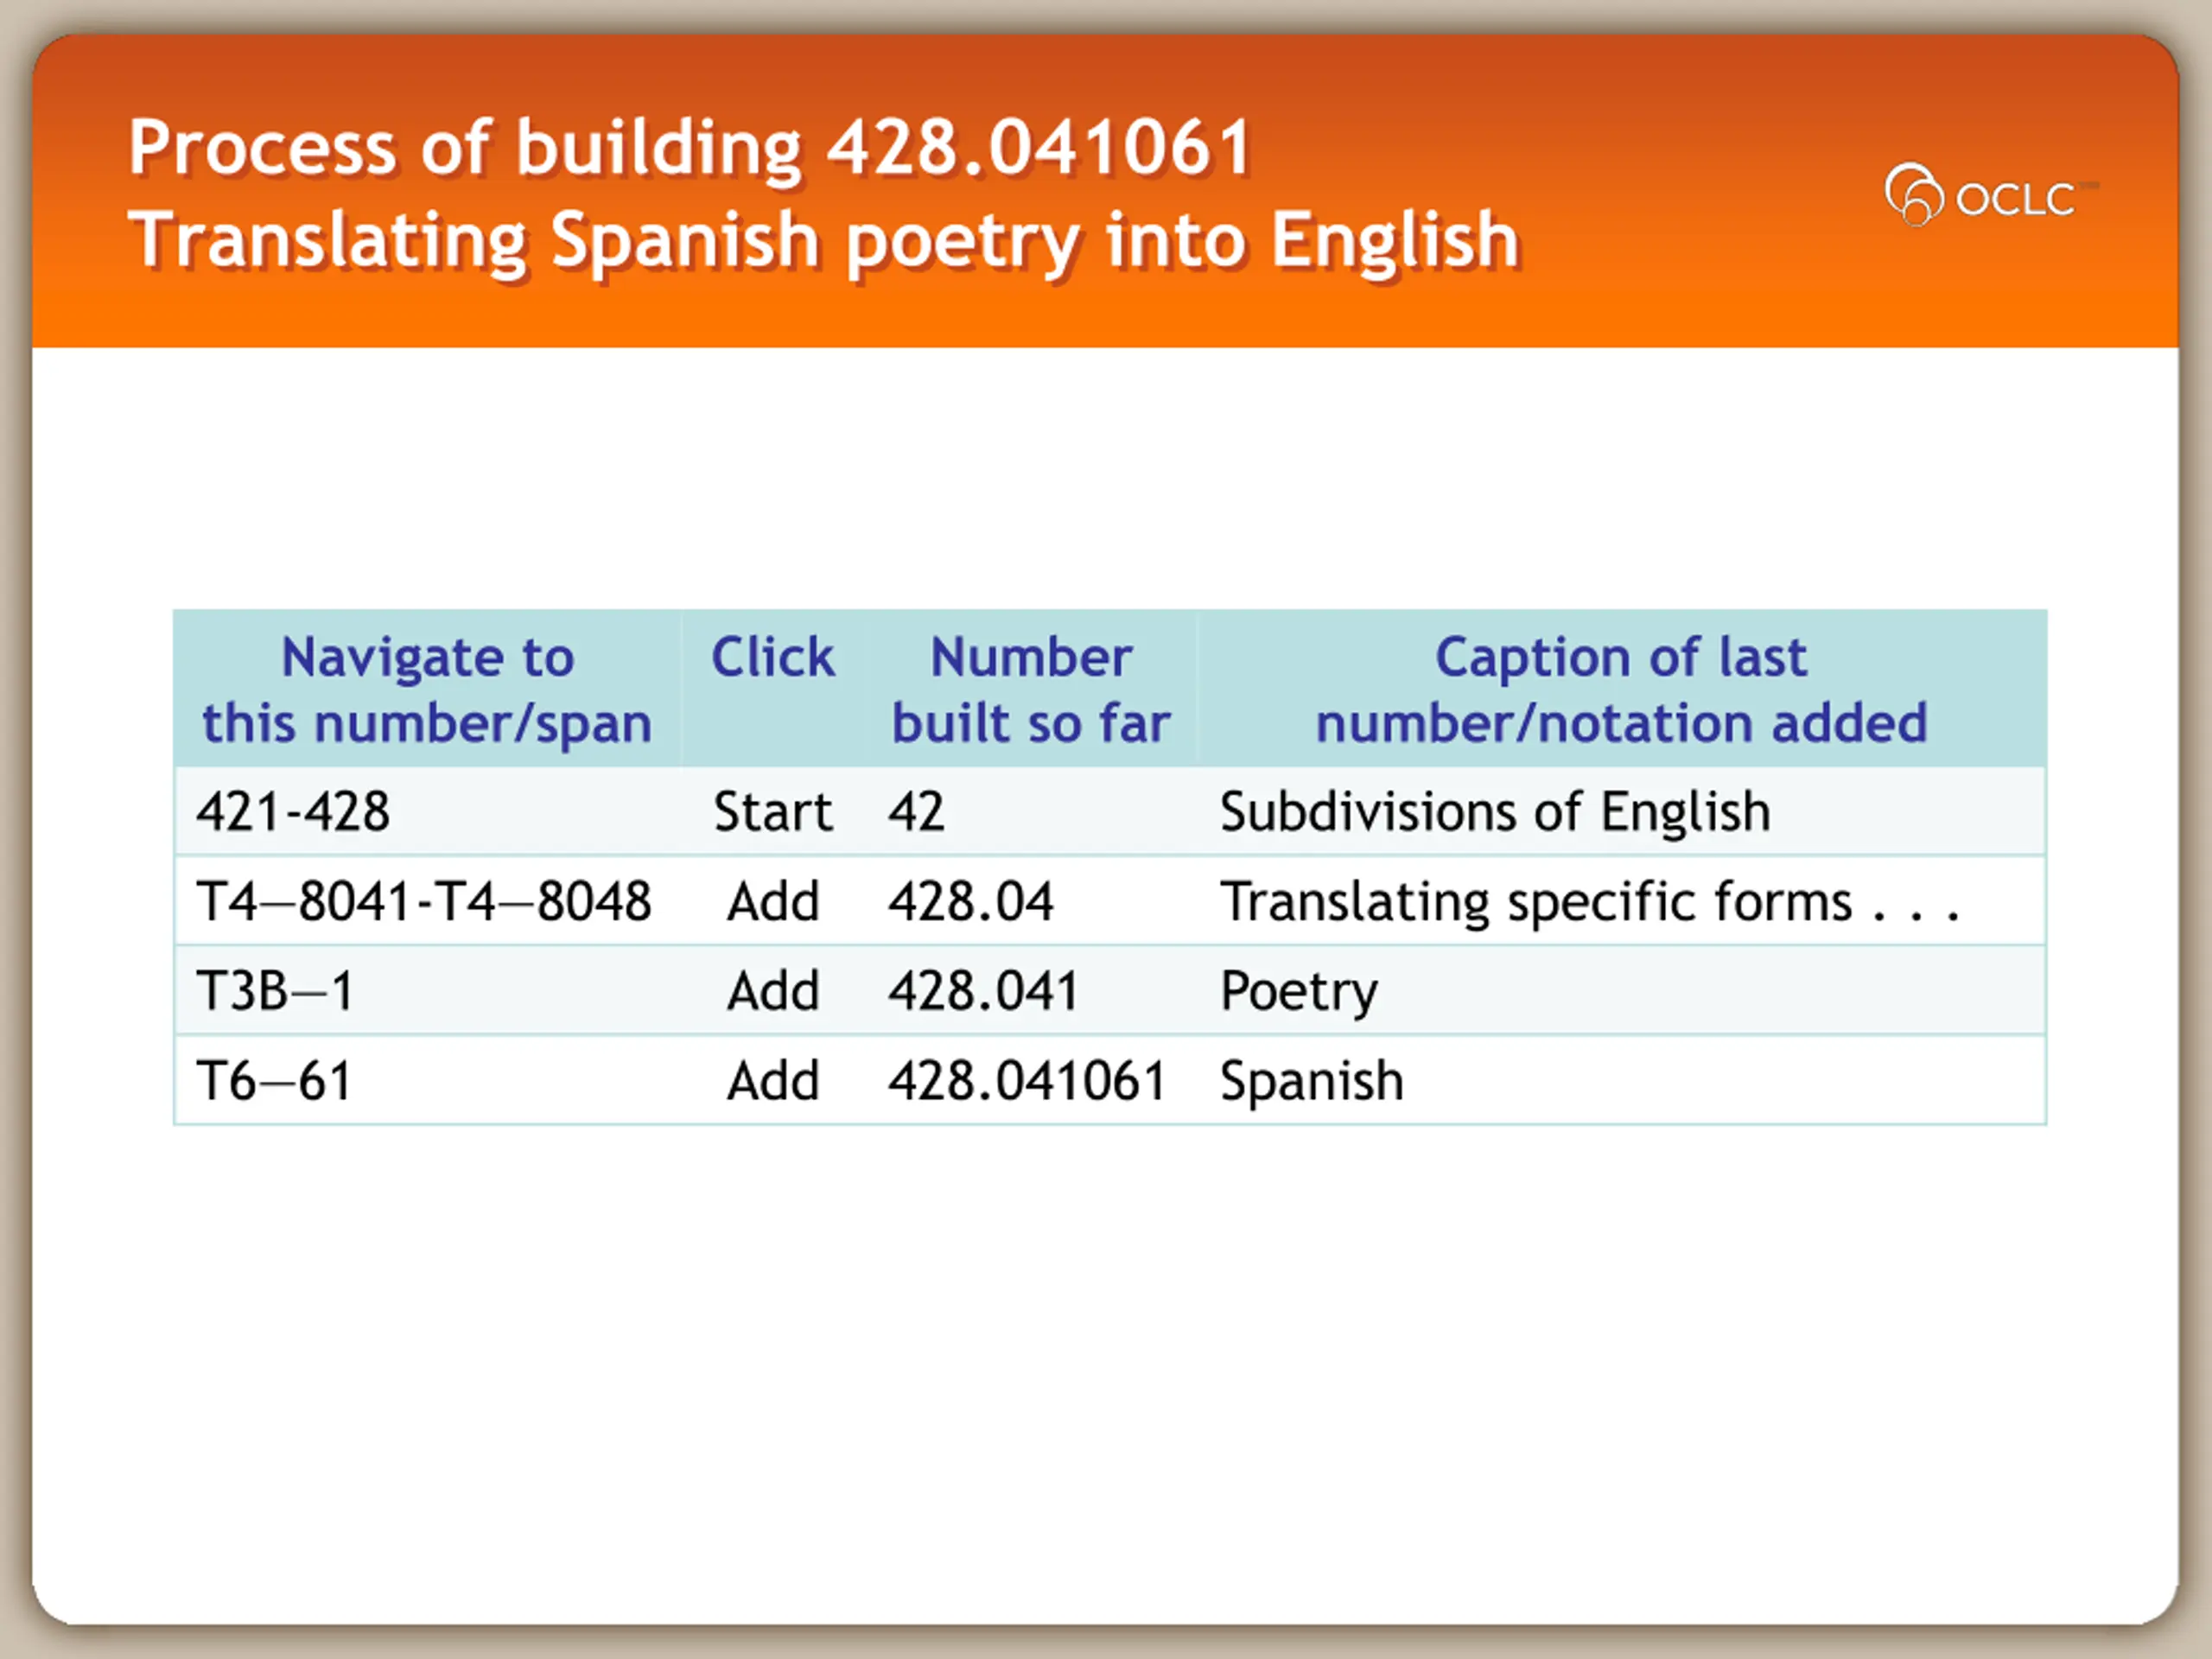The image size is (2212, 1659).
Task: Click the '428.04' number cell
Action: (970, 902)
